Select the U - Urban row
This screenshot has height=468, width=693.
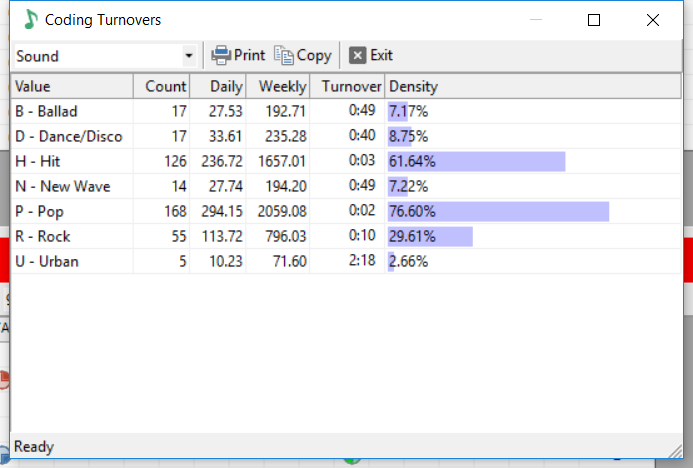click(346, 261)
